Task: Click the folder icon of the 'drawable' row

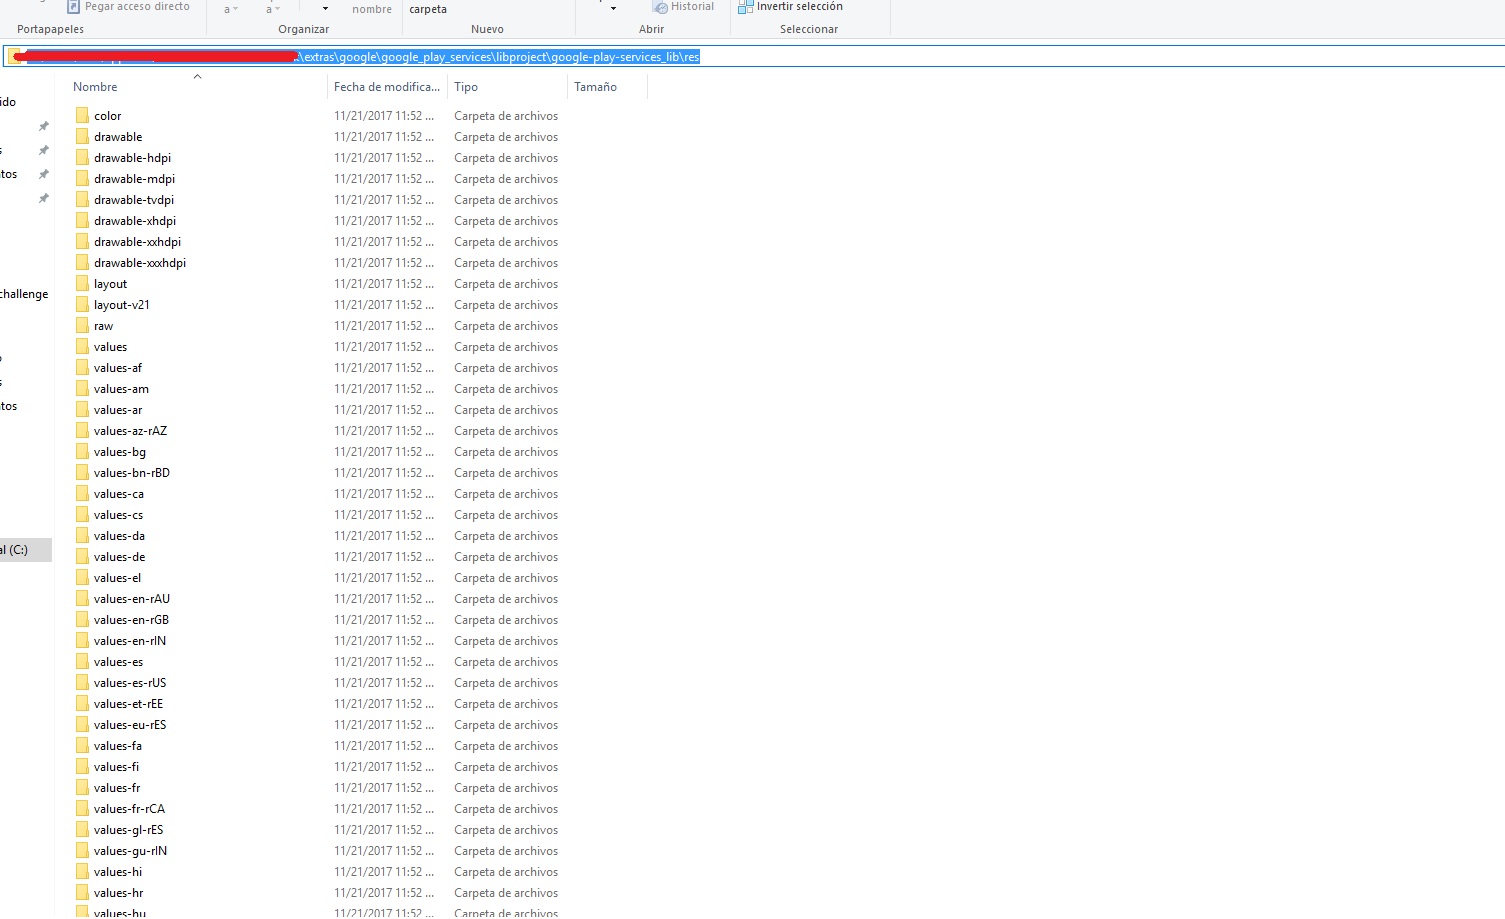Action: [83, 137]
